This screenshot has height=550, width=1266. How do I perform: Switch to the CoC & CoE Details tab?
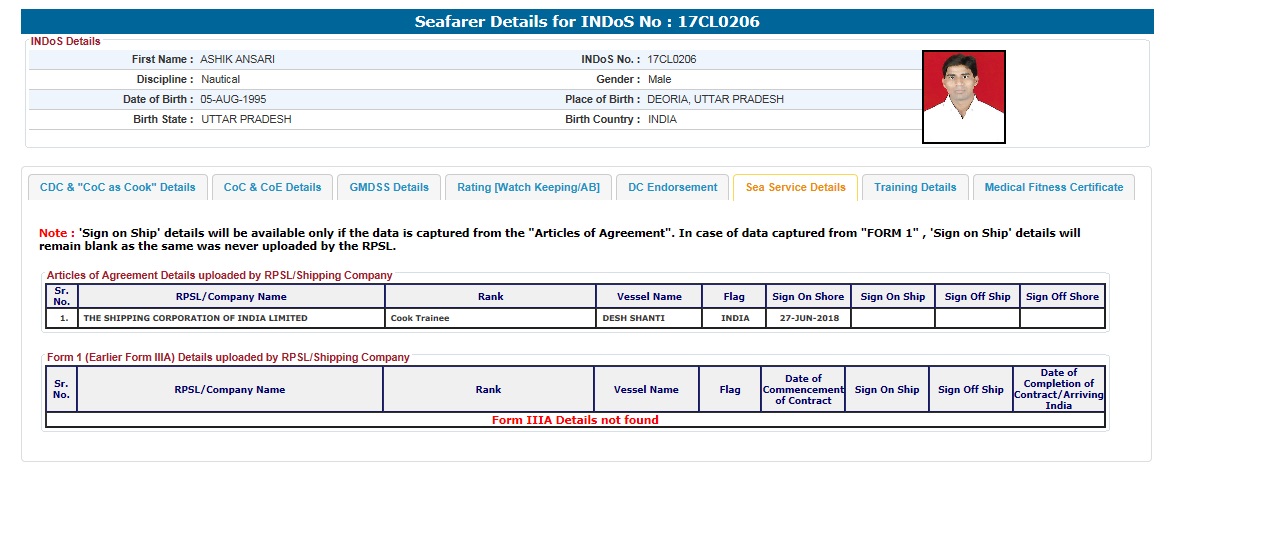tap(272, 187)
